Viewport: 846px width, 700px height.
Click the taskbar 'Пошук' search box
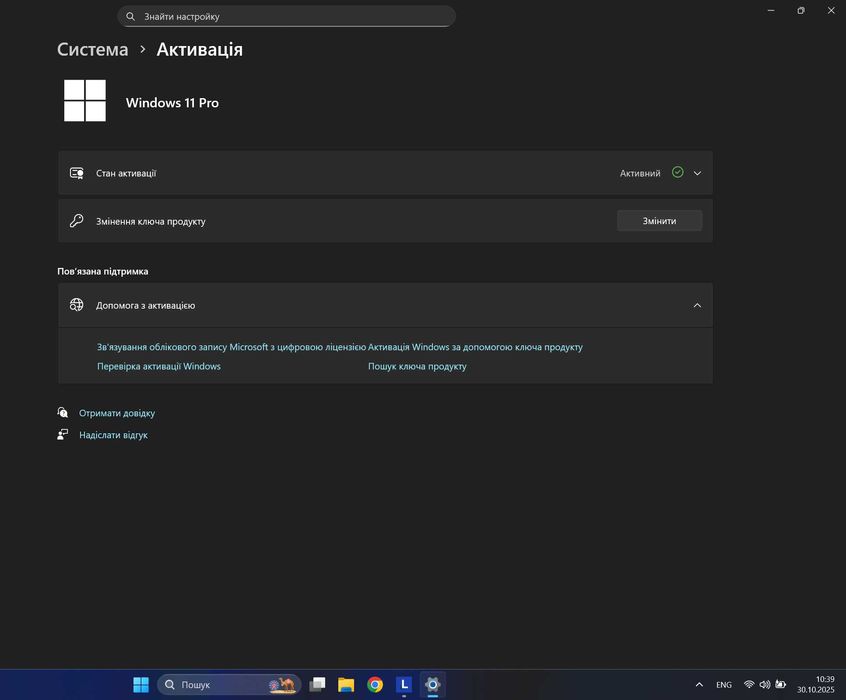(229, 684)
